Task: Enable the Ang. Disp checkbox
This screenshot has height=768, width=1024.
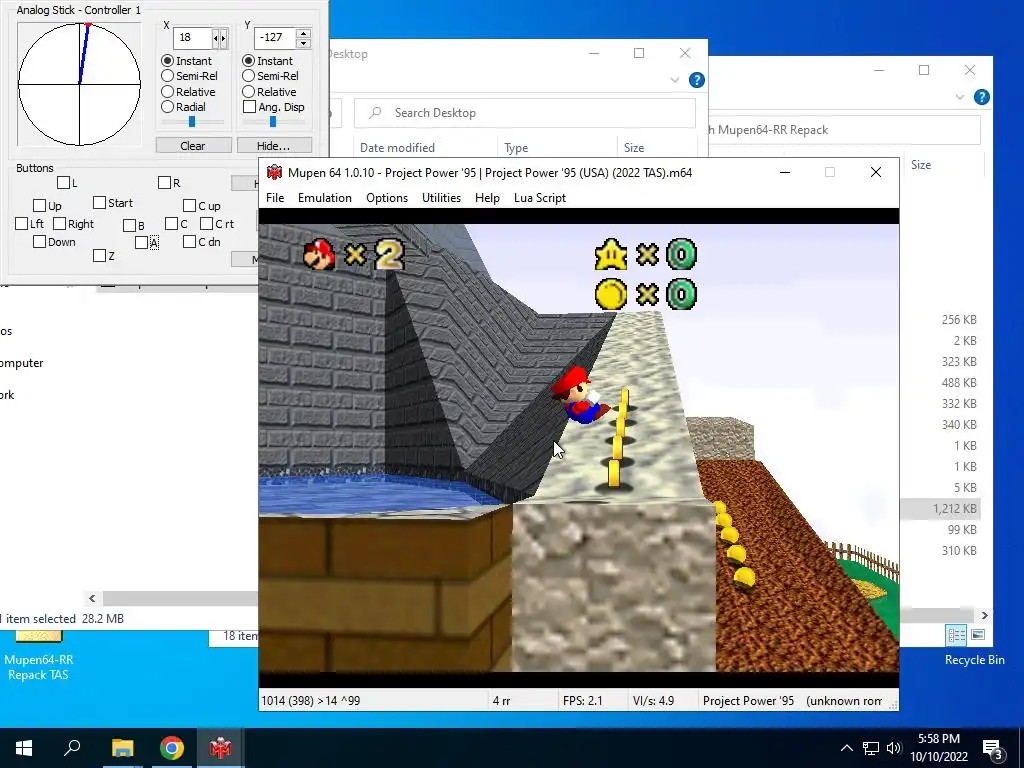Action: point(249,106)
